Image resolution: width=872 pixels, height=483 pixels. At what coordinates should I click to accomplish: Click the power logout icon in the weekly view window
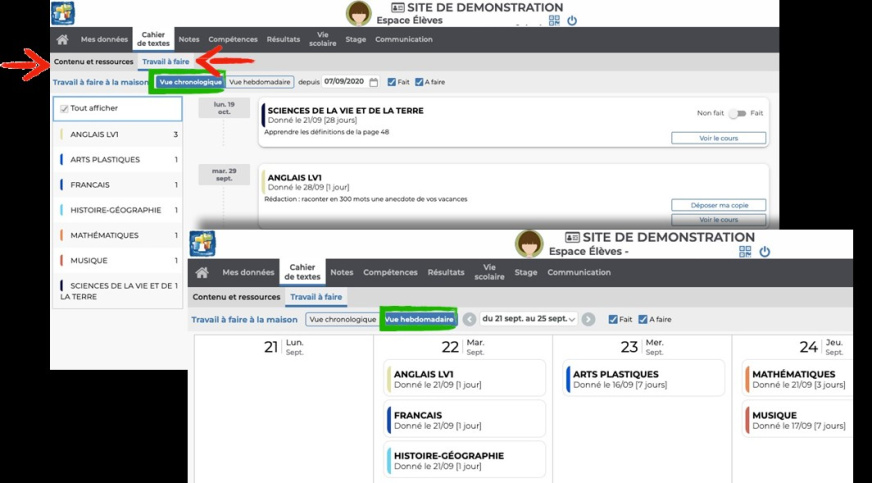pyautogui.click(x=765, y=252)
